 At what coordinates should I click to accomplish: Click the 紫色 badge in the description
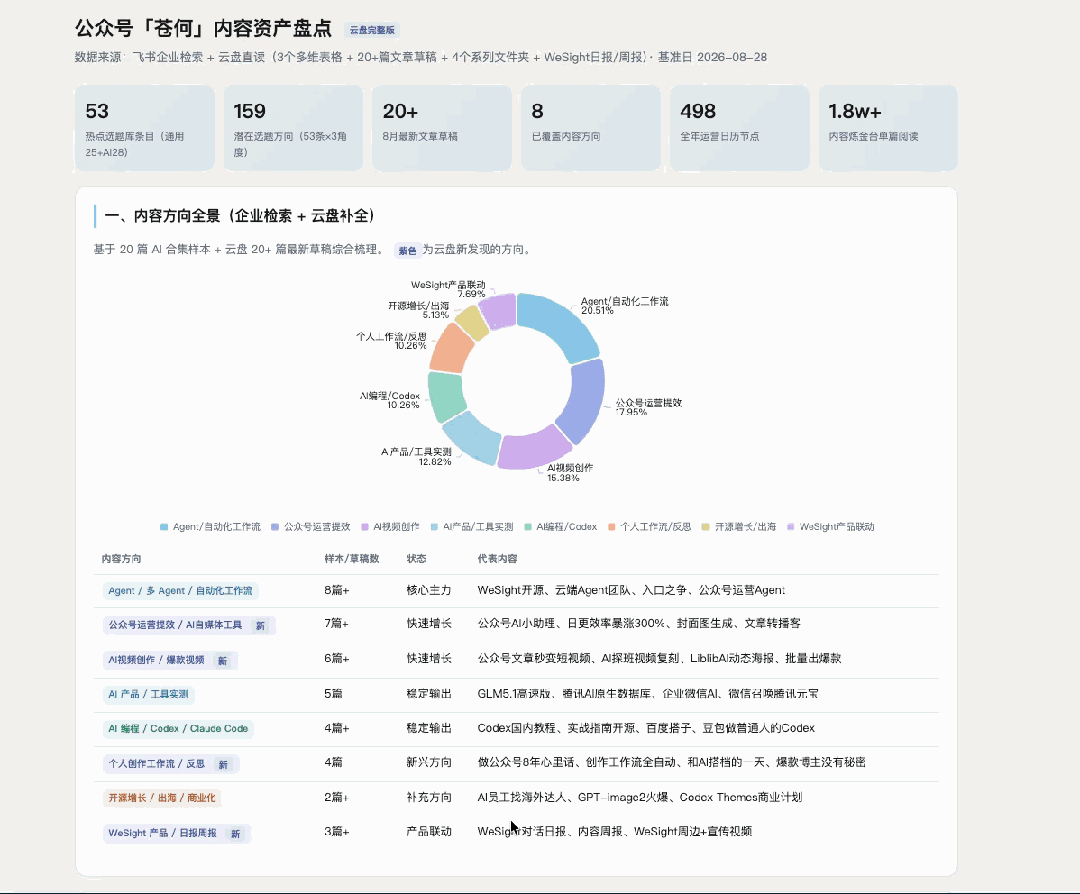407,251
